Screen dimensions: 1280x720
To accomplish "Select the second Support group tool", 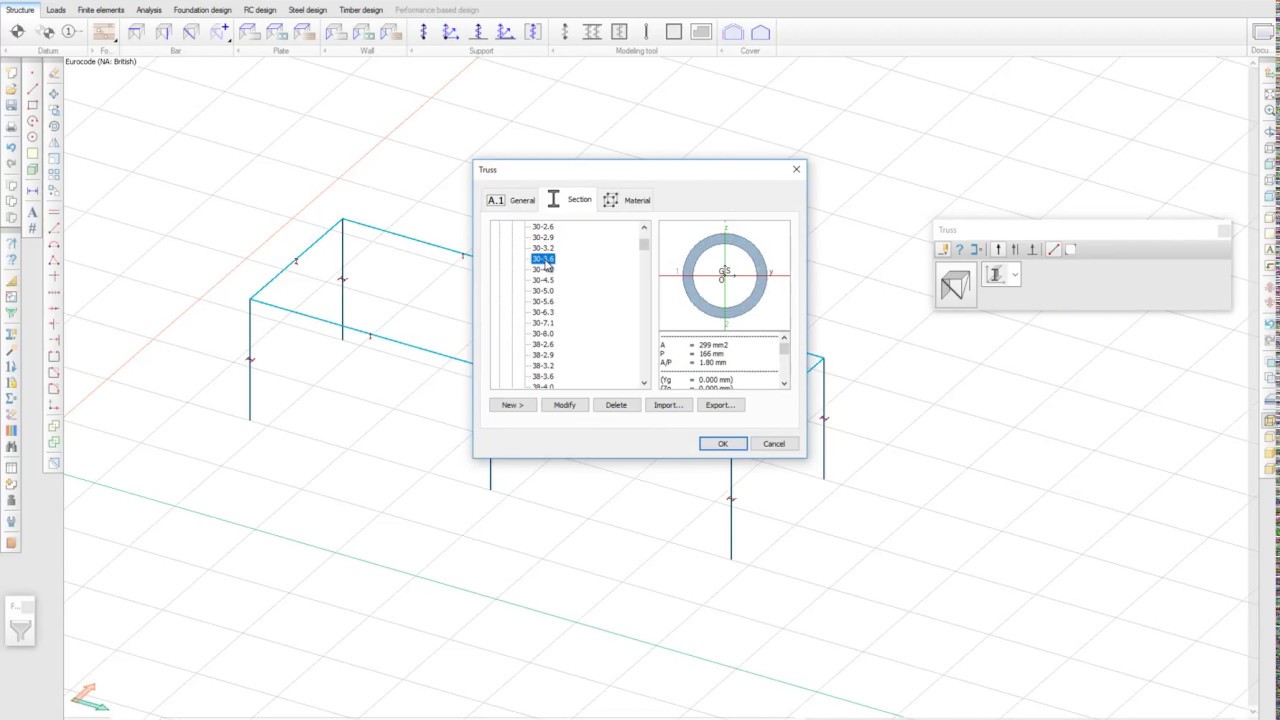I will click(450, 32).
